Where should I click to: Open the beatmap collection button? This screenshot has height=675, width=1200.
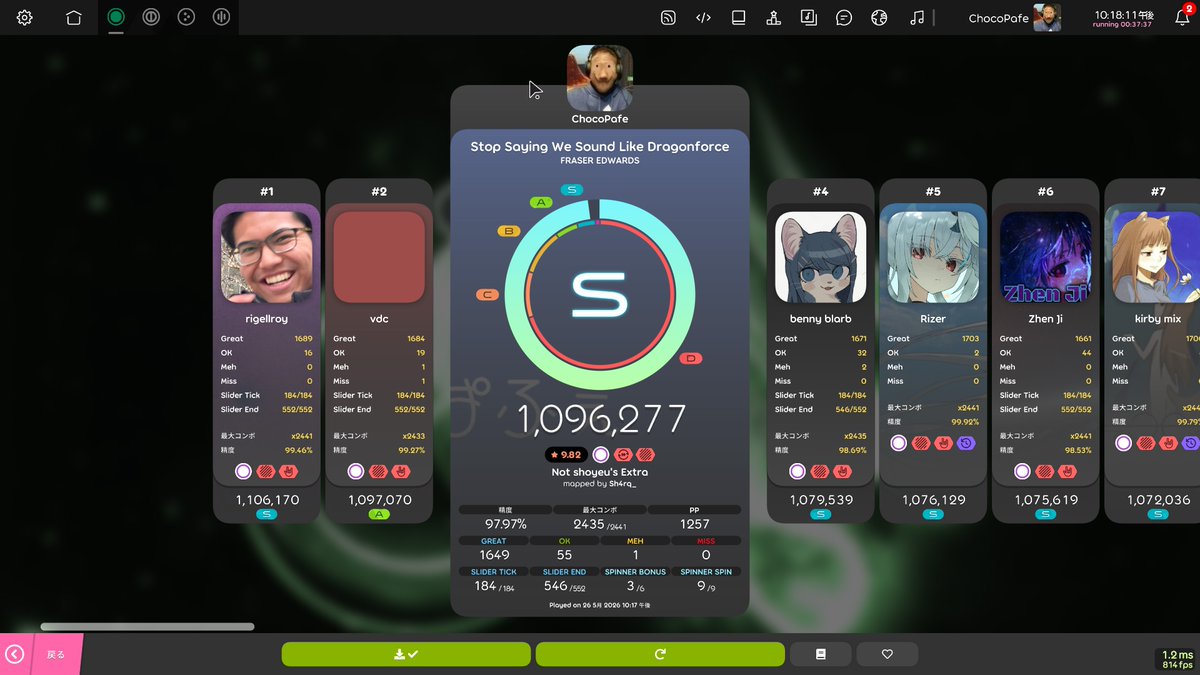pos(821,654)
